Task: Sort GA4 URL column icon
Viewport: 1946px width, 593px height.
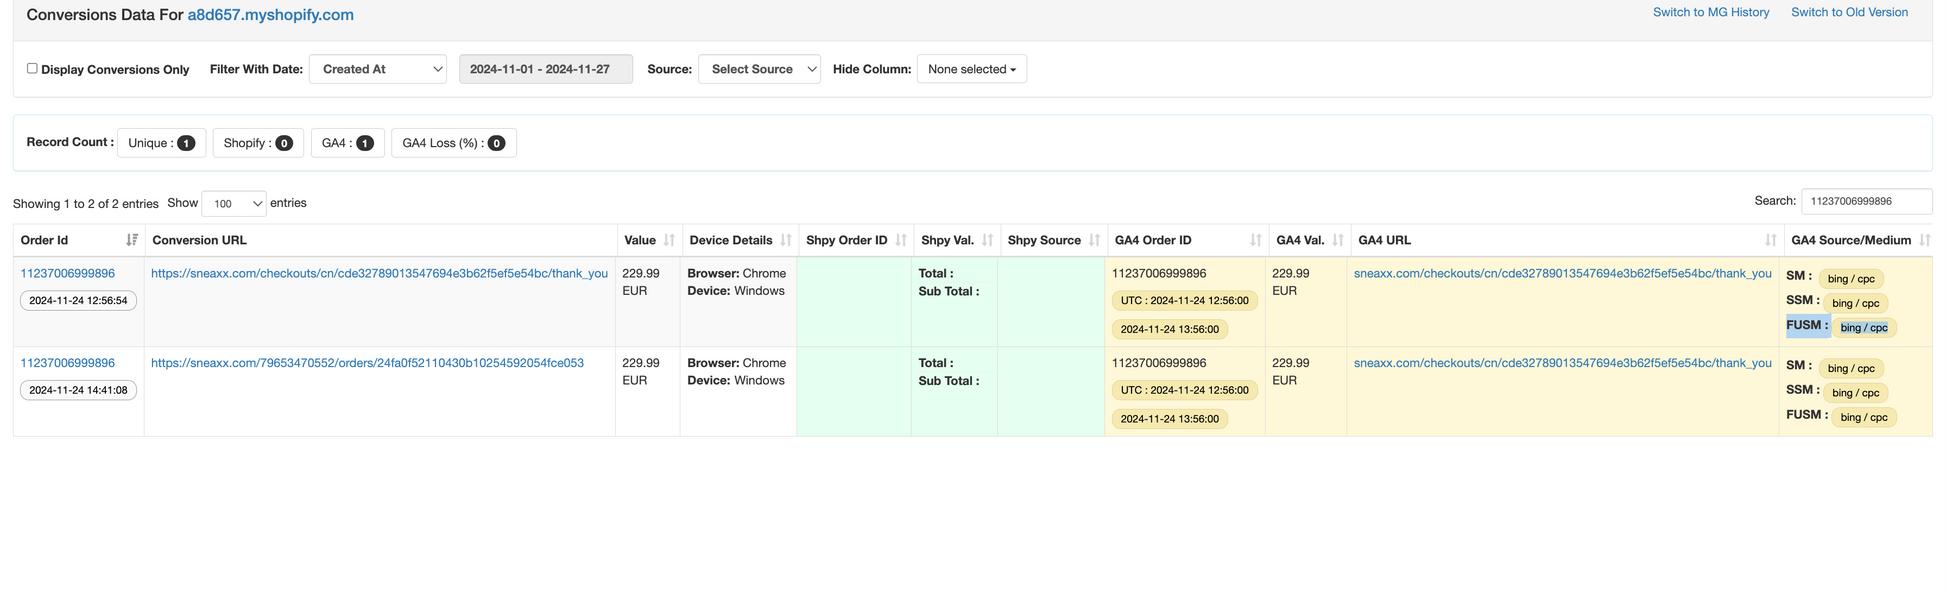Action: tap(1770, 240)
